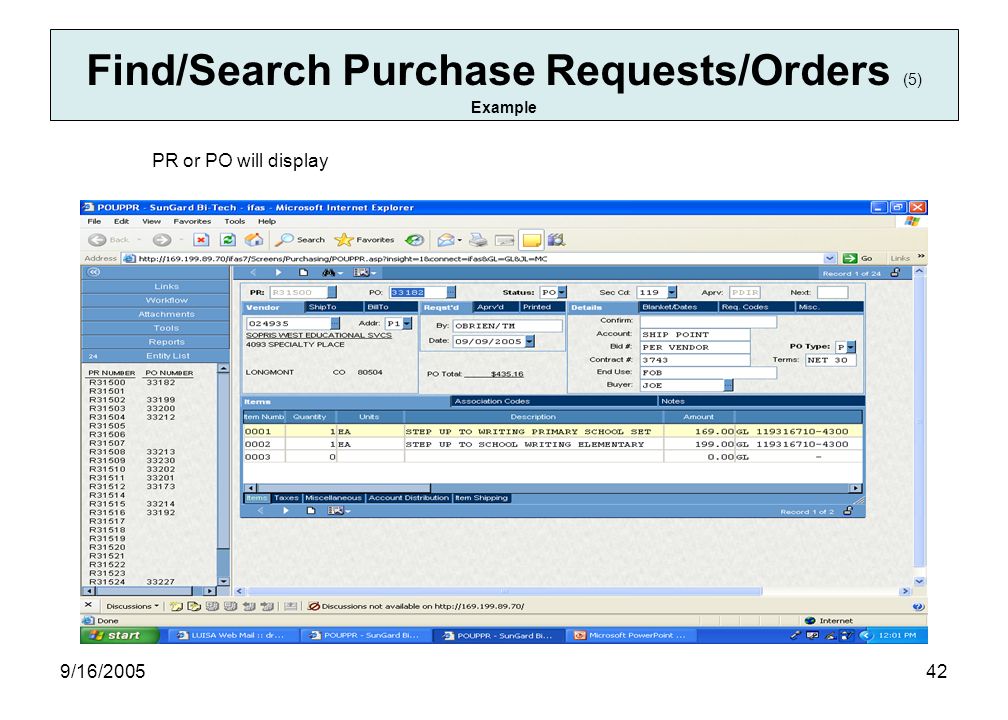
Task: Open the vendor 024935 lookup button
Action: pyautogui.click(x=335, y=323)
